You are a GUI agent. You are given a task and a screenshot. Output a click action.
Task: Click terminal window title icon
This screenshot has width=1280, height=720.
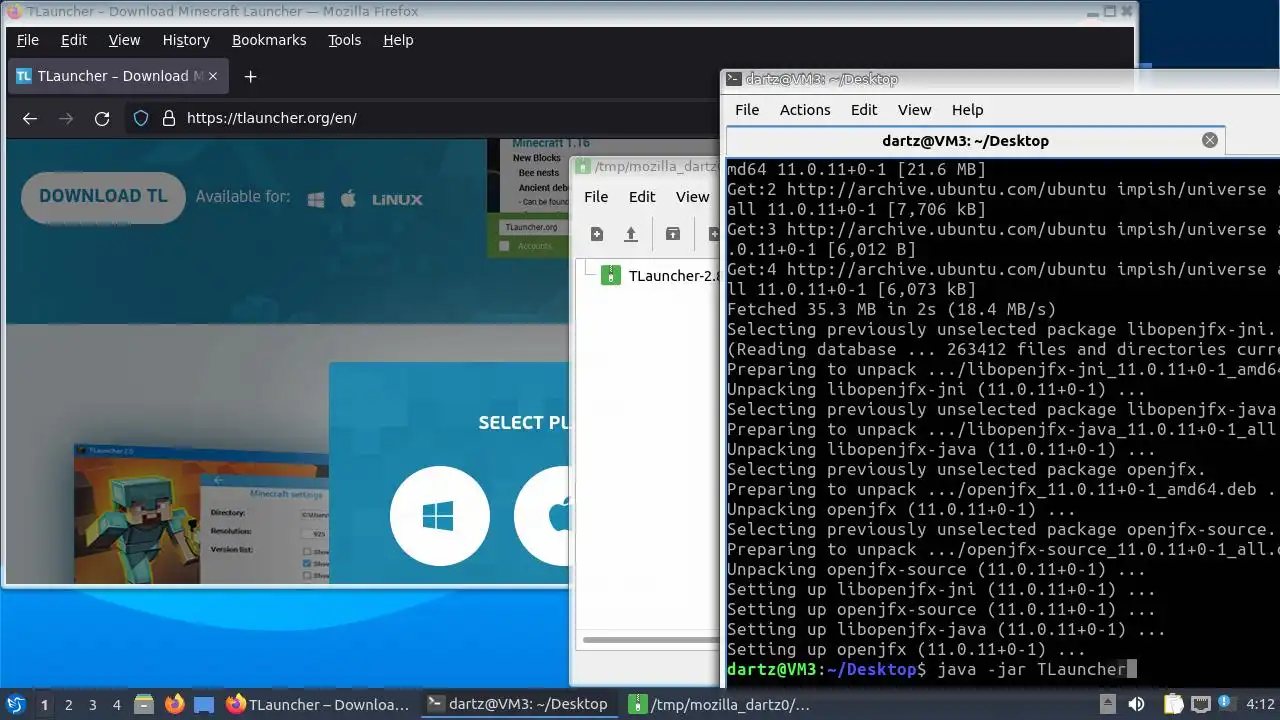point(733,79)
